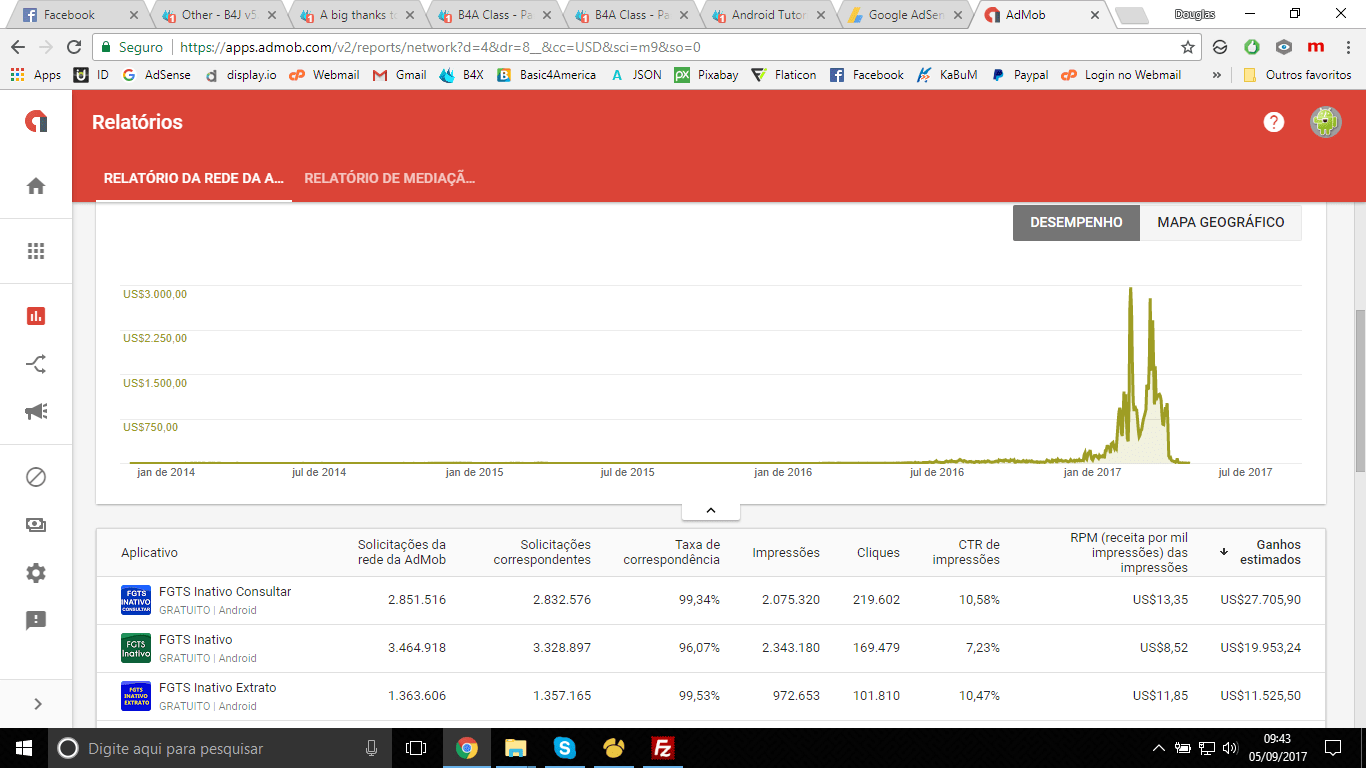Switch to Mapa Geográfico view
Image resolution: width=1366 pixels, height=768 pixels.
[1221, 222]
